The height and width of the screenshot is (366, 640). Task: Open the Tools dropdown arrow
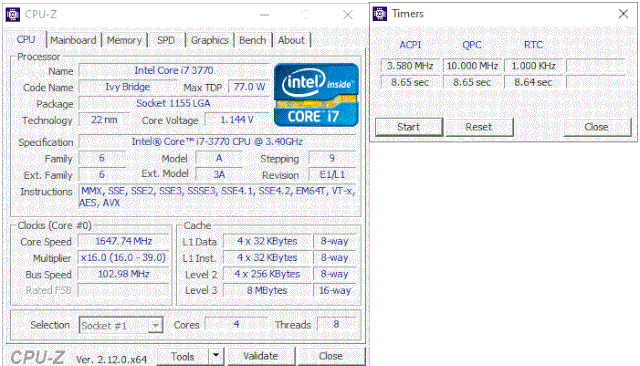pos(216,356)
